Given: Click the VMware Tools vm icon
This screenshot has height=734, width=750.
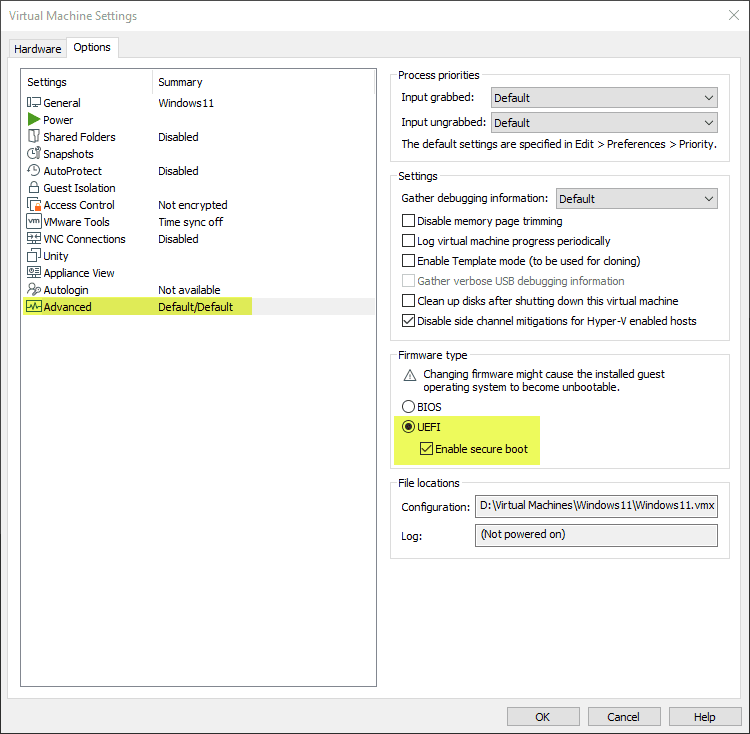Looking at the screenshot, I should click(x=33, y=221).
